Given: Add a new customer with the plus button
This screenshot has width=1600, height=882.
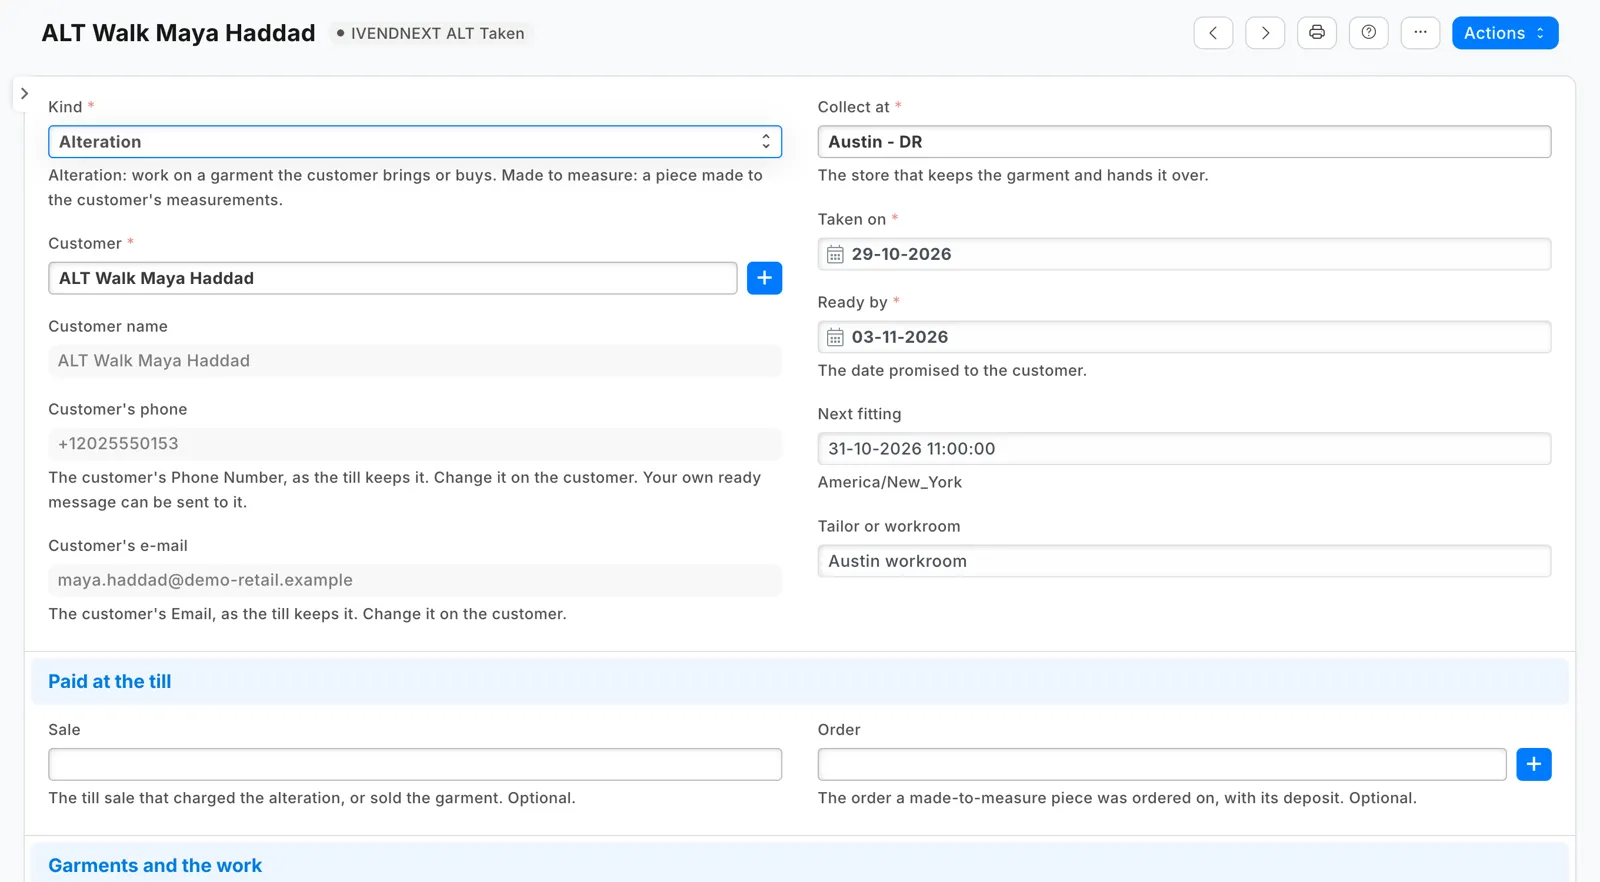Looking at the screenshot, I should click(x=764, y=278).
